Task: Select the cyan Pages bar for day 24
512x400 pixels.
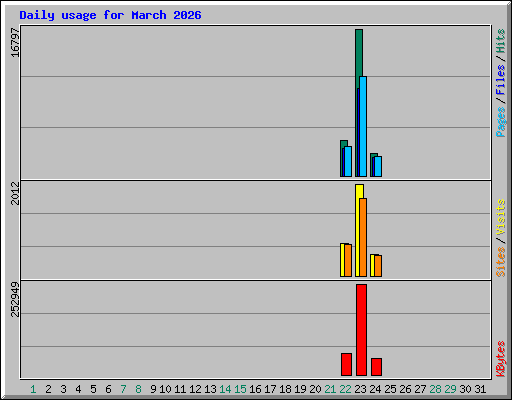Action: (378, 167)
